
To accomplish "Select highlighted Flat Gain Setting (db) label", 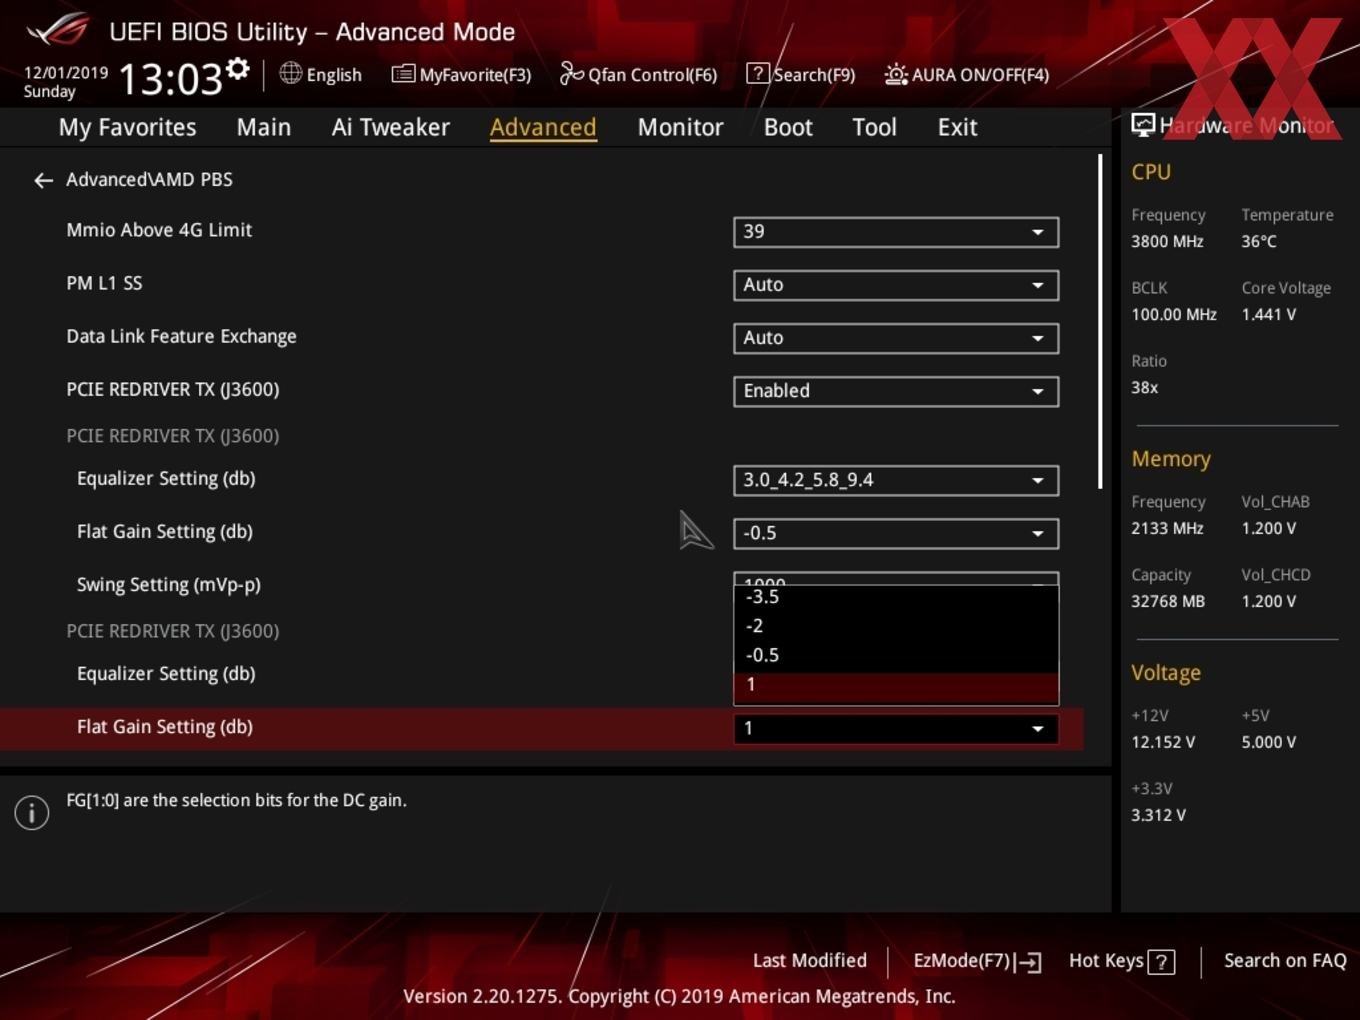I will coord(165,727).
